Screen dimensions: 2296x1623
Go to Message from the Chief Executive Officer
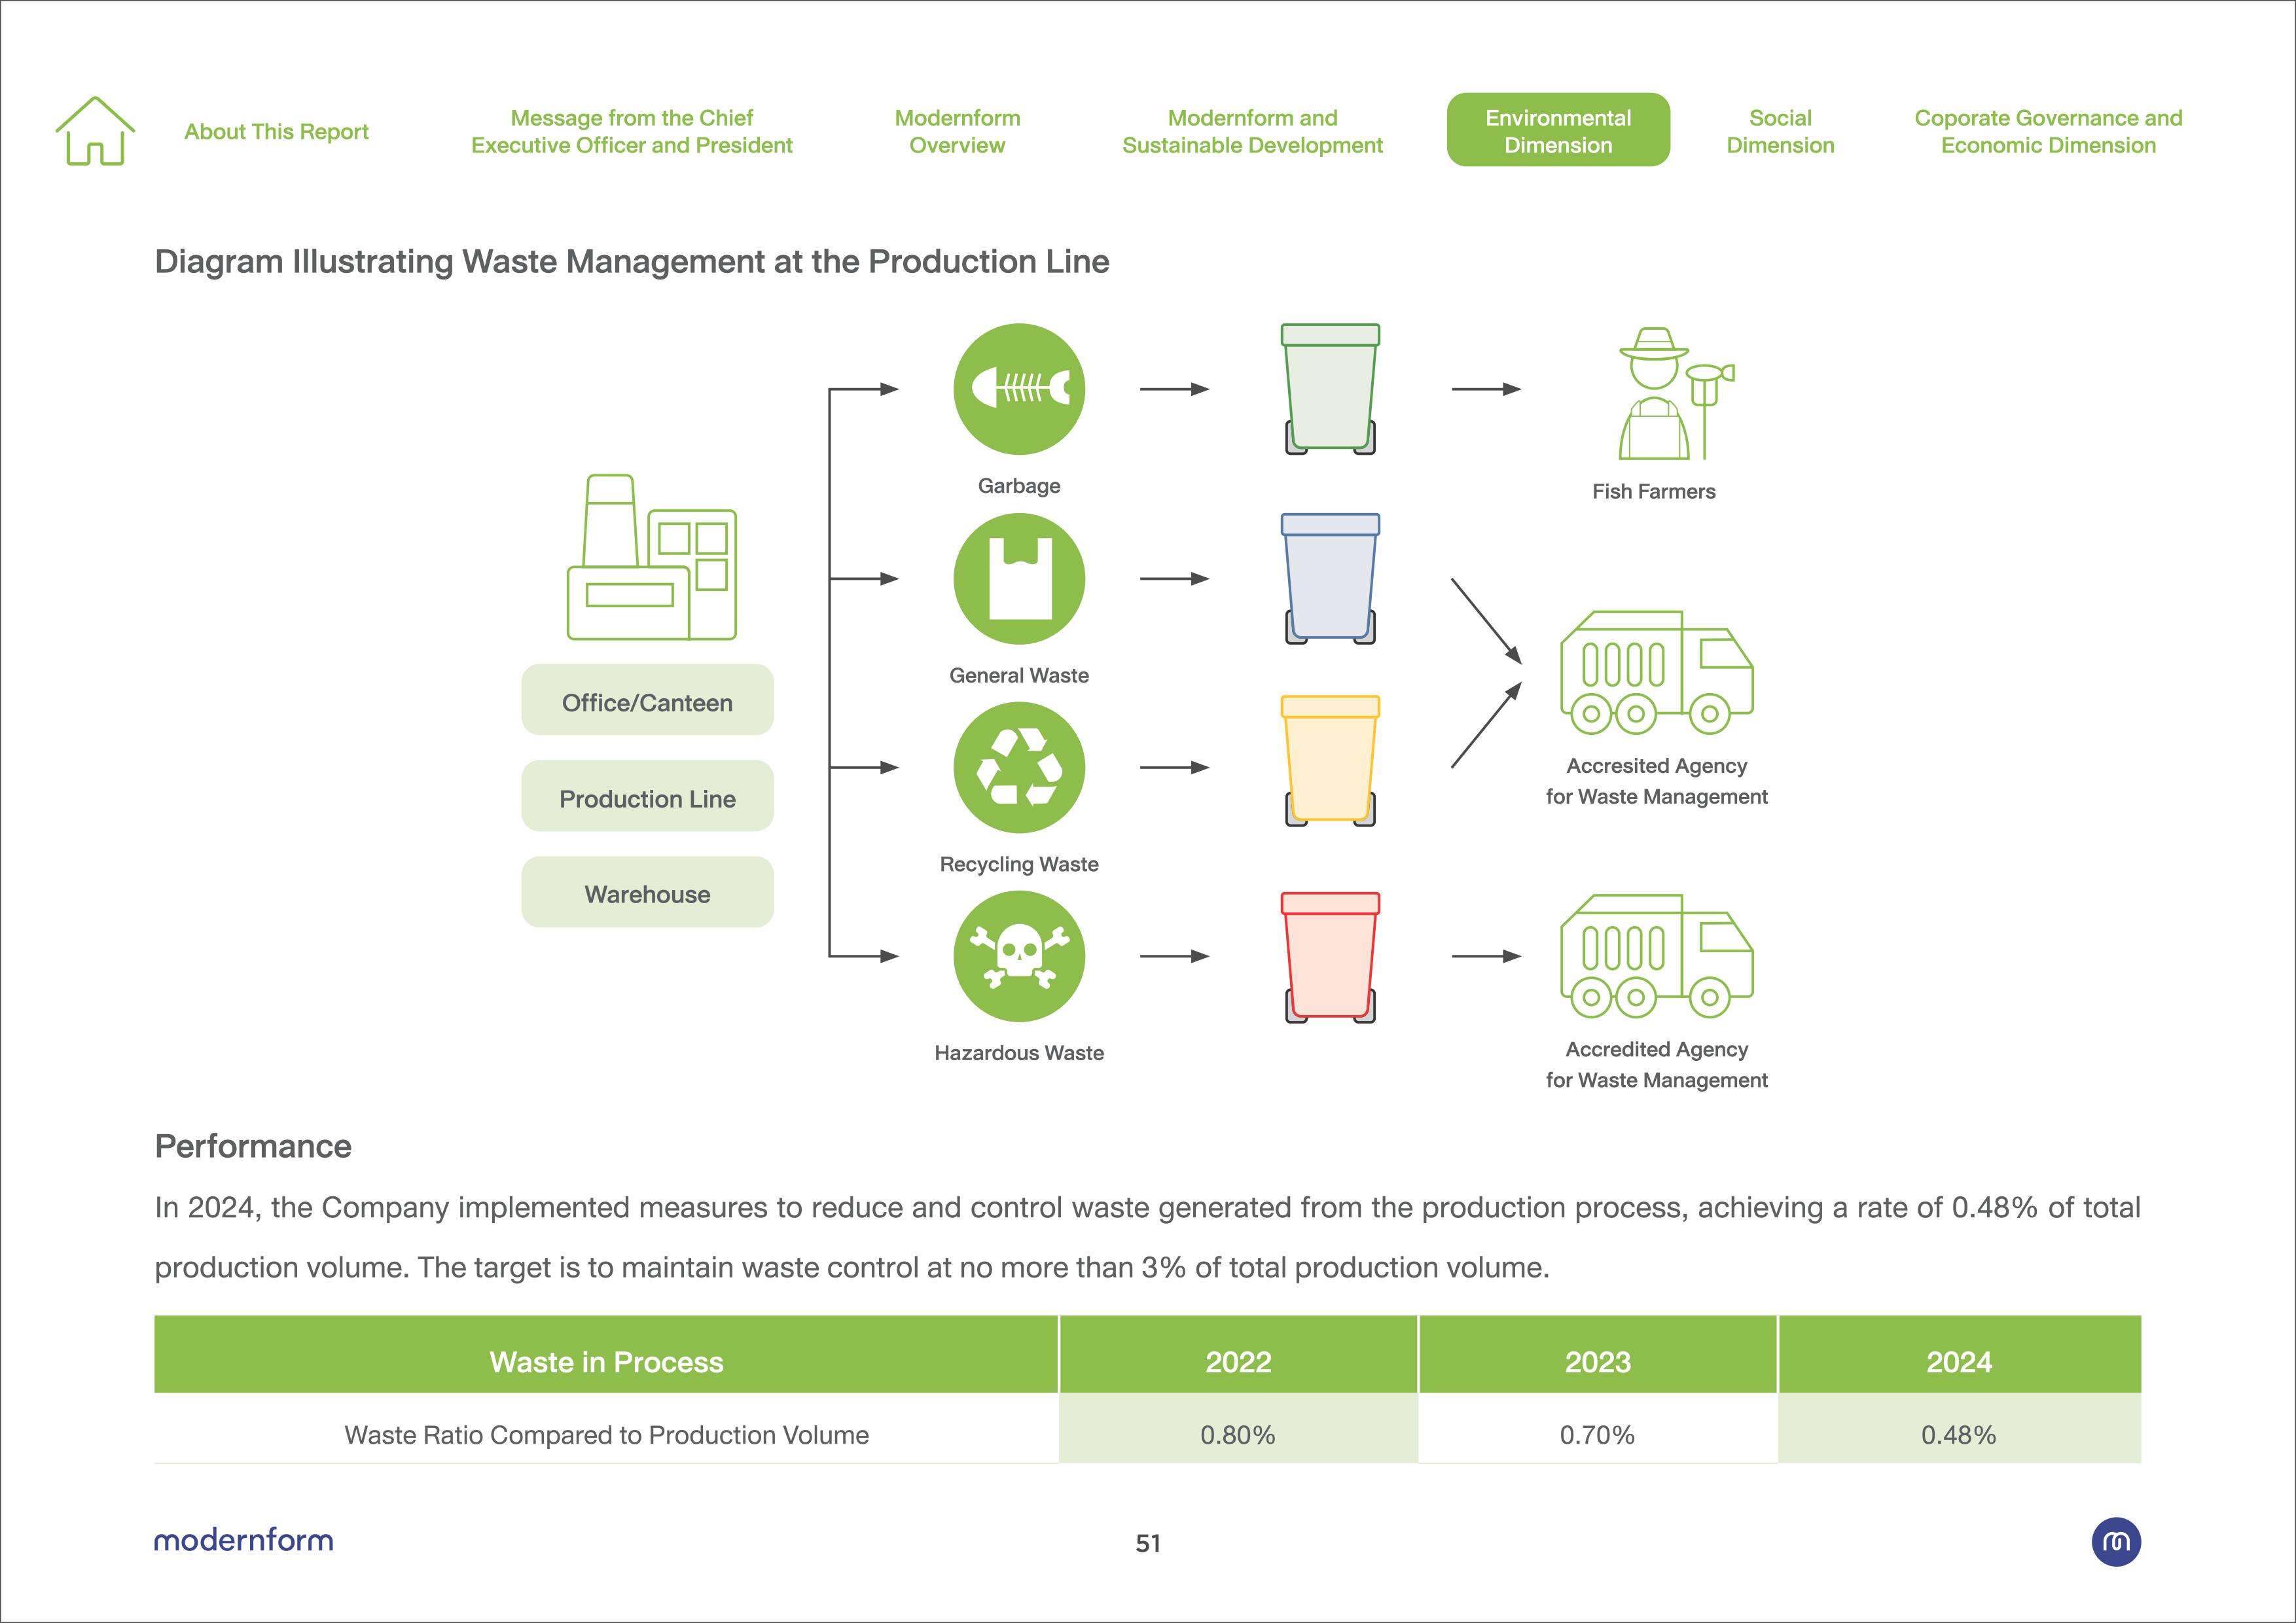pos(631,132)
